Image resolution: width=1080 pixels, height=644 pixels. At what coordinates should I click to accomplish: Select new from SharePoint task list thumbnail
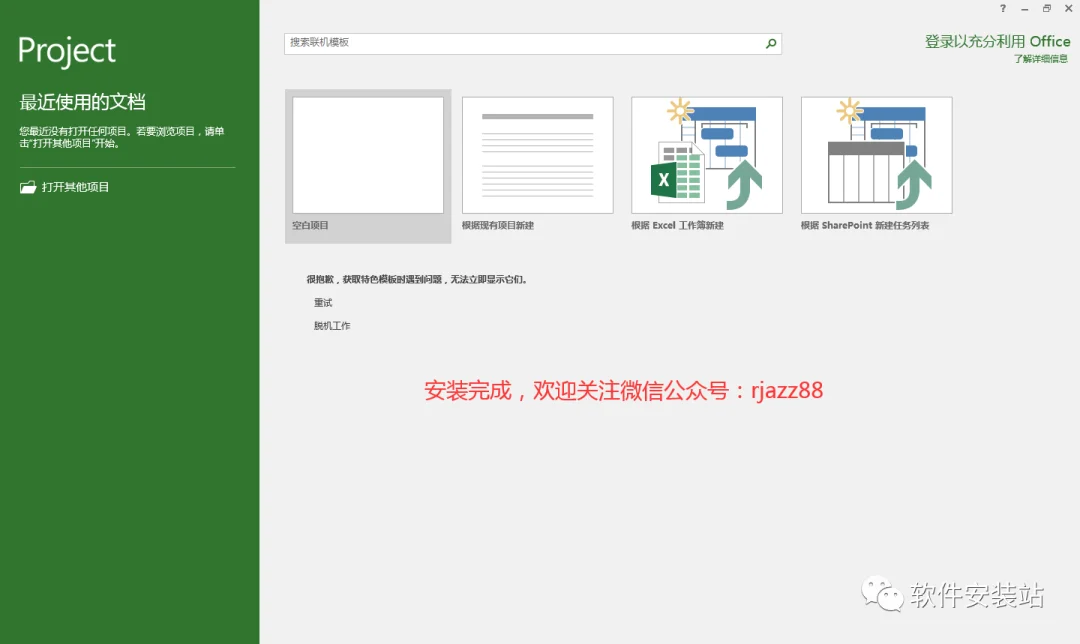tap(876, 155)
